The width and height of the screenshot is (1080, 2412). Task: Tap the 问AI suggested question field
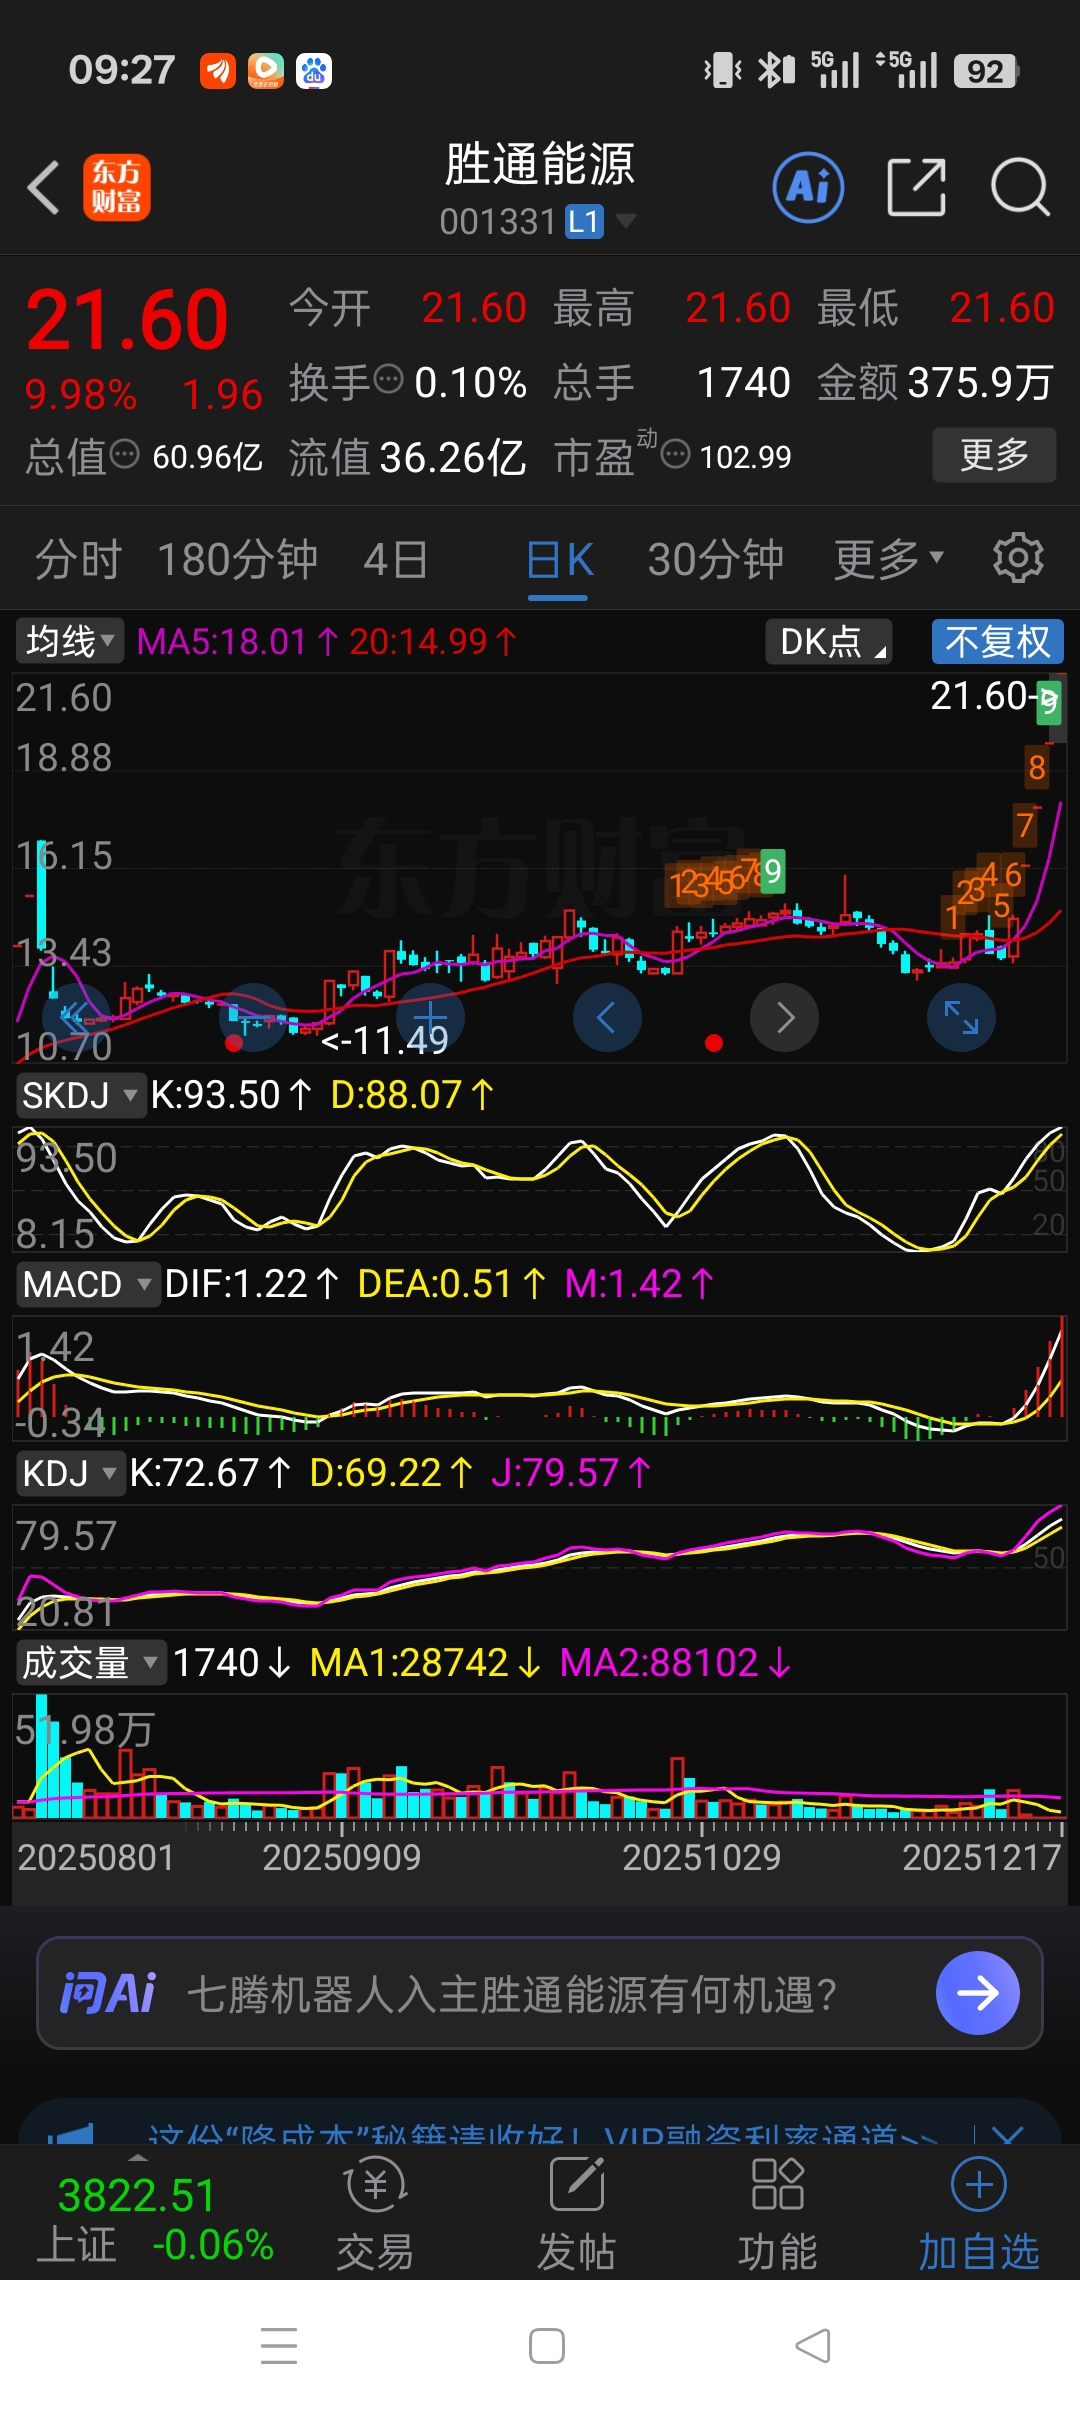[540, 1993]
